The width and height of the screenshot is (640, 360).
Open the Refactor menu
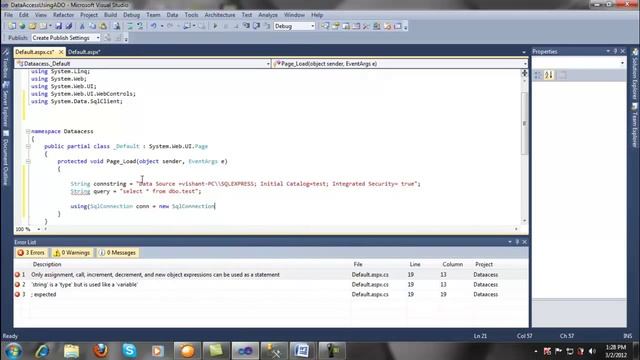(x=63, y=15)
